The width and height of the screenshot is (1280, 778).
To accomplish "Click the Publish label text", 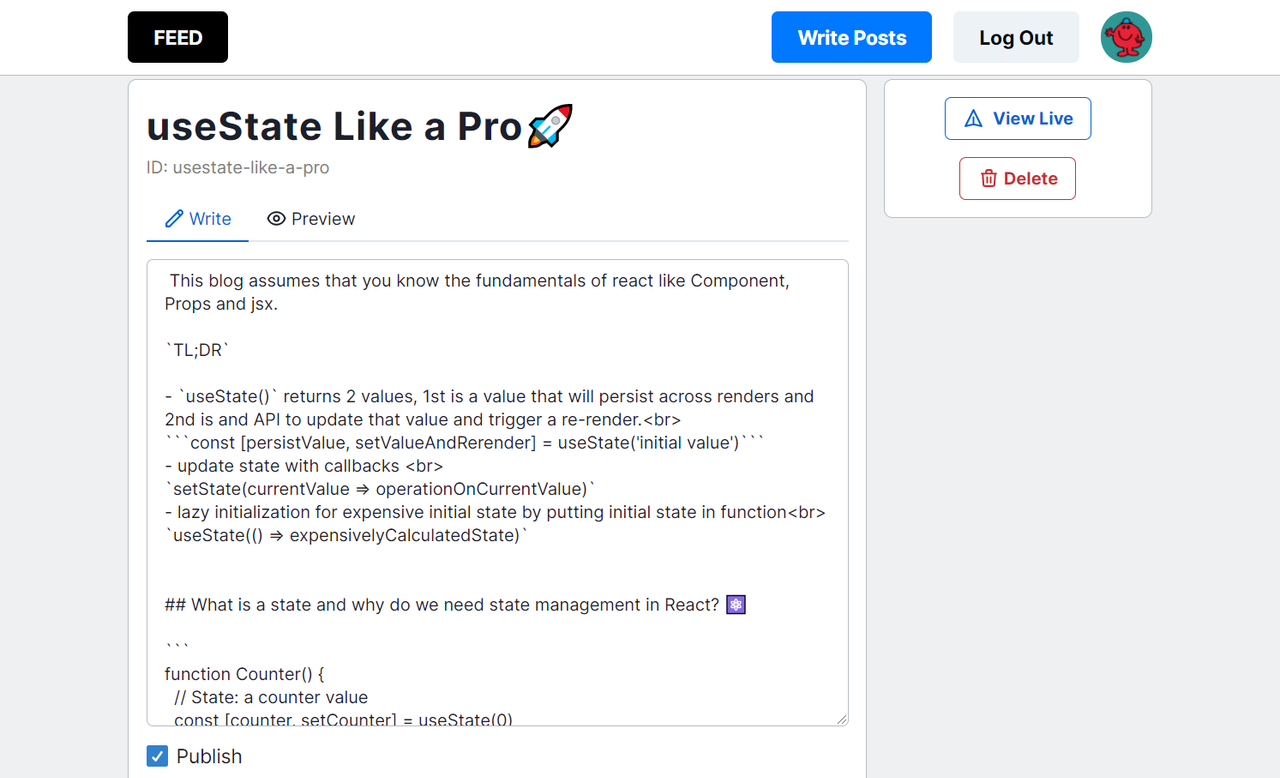I will [209, 756].
